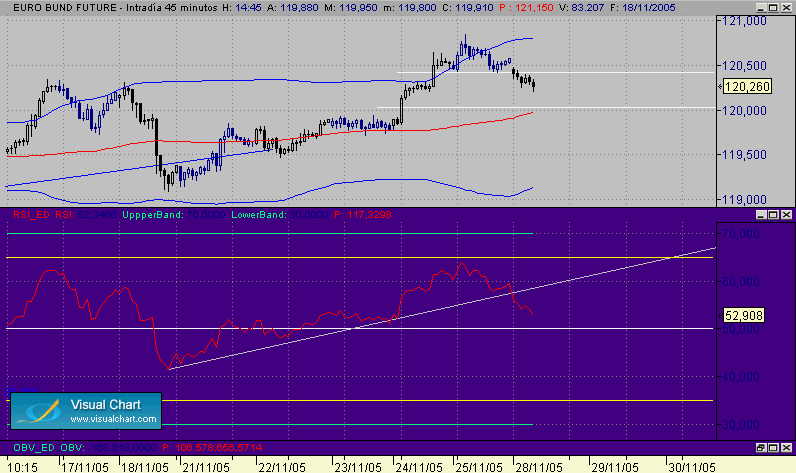
Task: Click the 25/11/05 date axis label
Action: click(x=479, y=467)
